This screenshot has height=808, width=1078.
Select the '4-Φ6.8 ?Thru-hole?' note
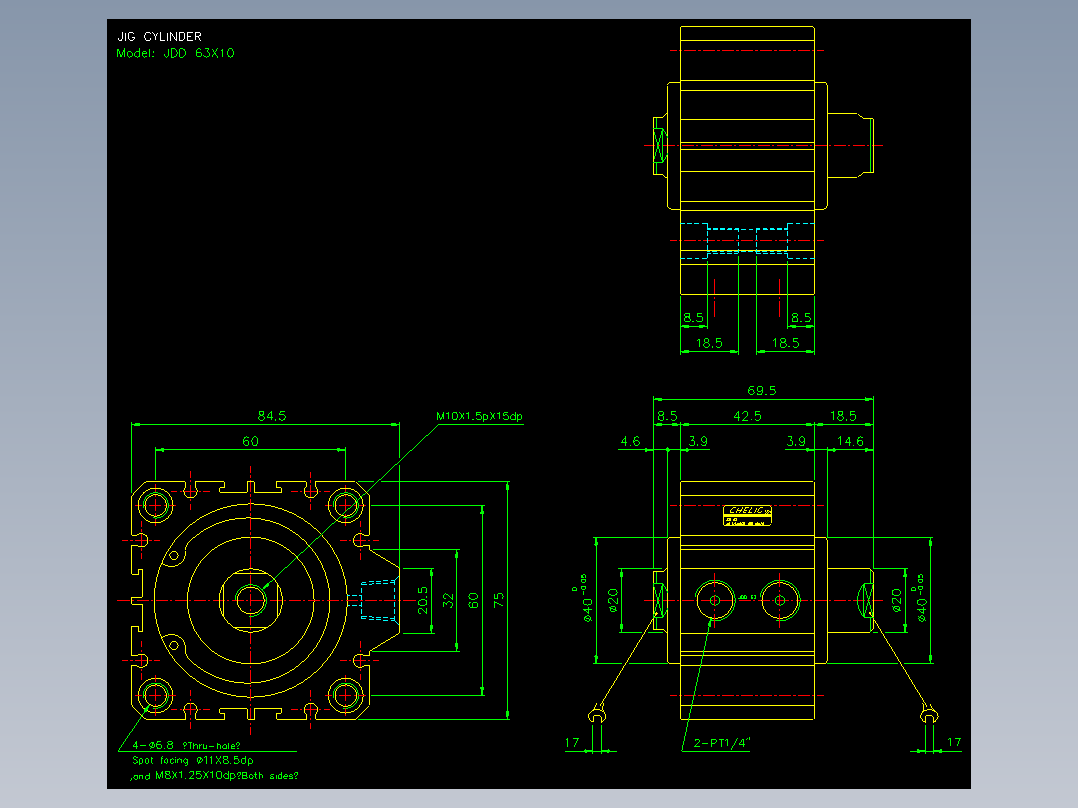tap(186, 745)
